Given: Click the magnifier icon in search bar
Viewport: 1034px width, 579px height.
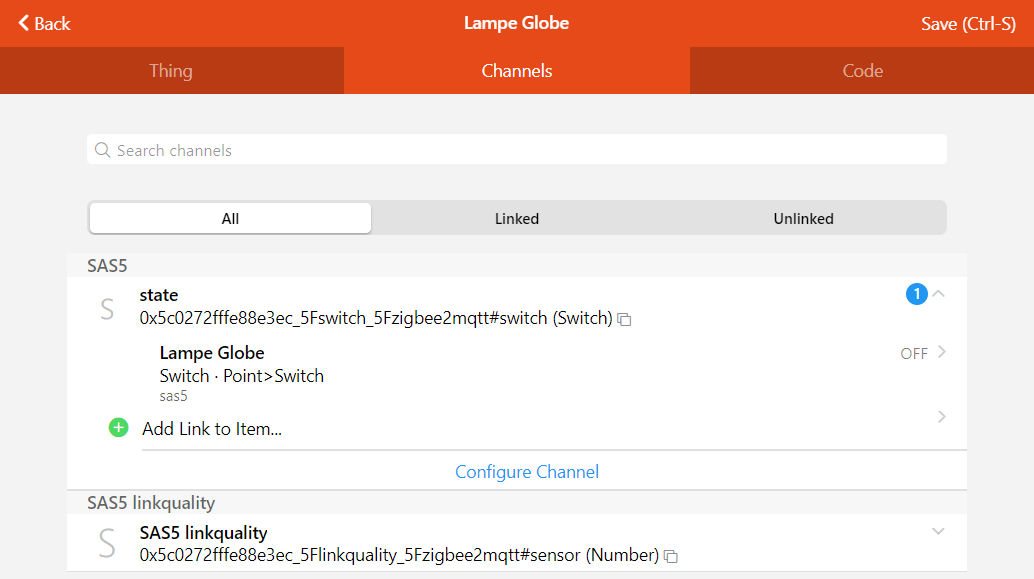Looking at the screenshot, I should pyautogui.click(x=102, y=150).
